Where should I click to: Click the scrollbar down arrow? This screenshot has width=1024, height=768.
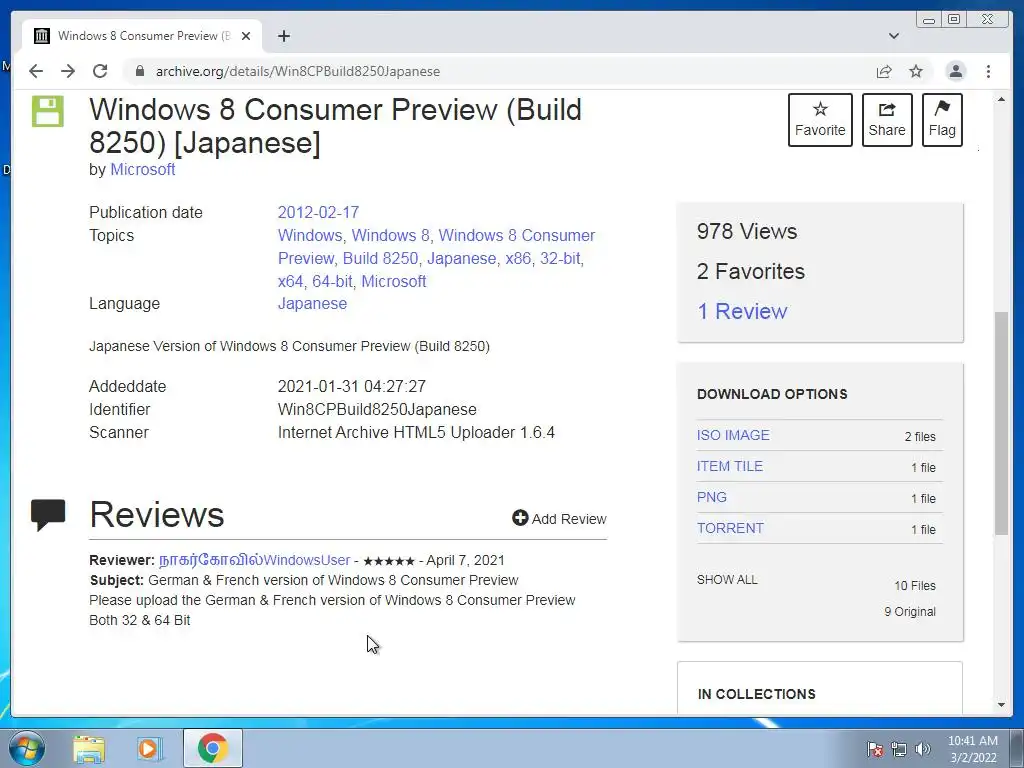pyautogui.click(x=1001, y=705)
